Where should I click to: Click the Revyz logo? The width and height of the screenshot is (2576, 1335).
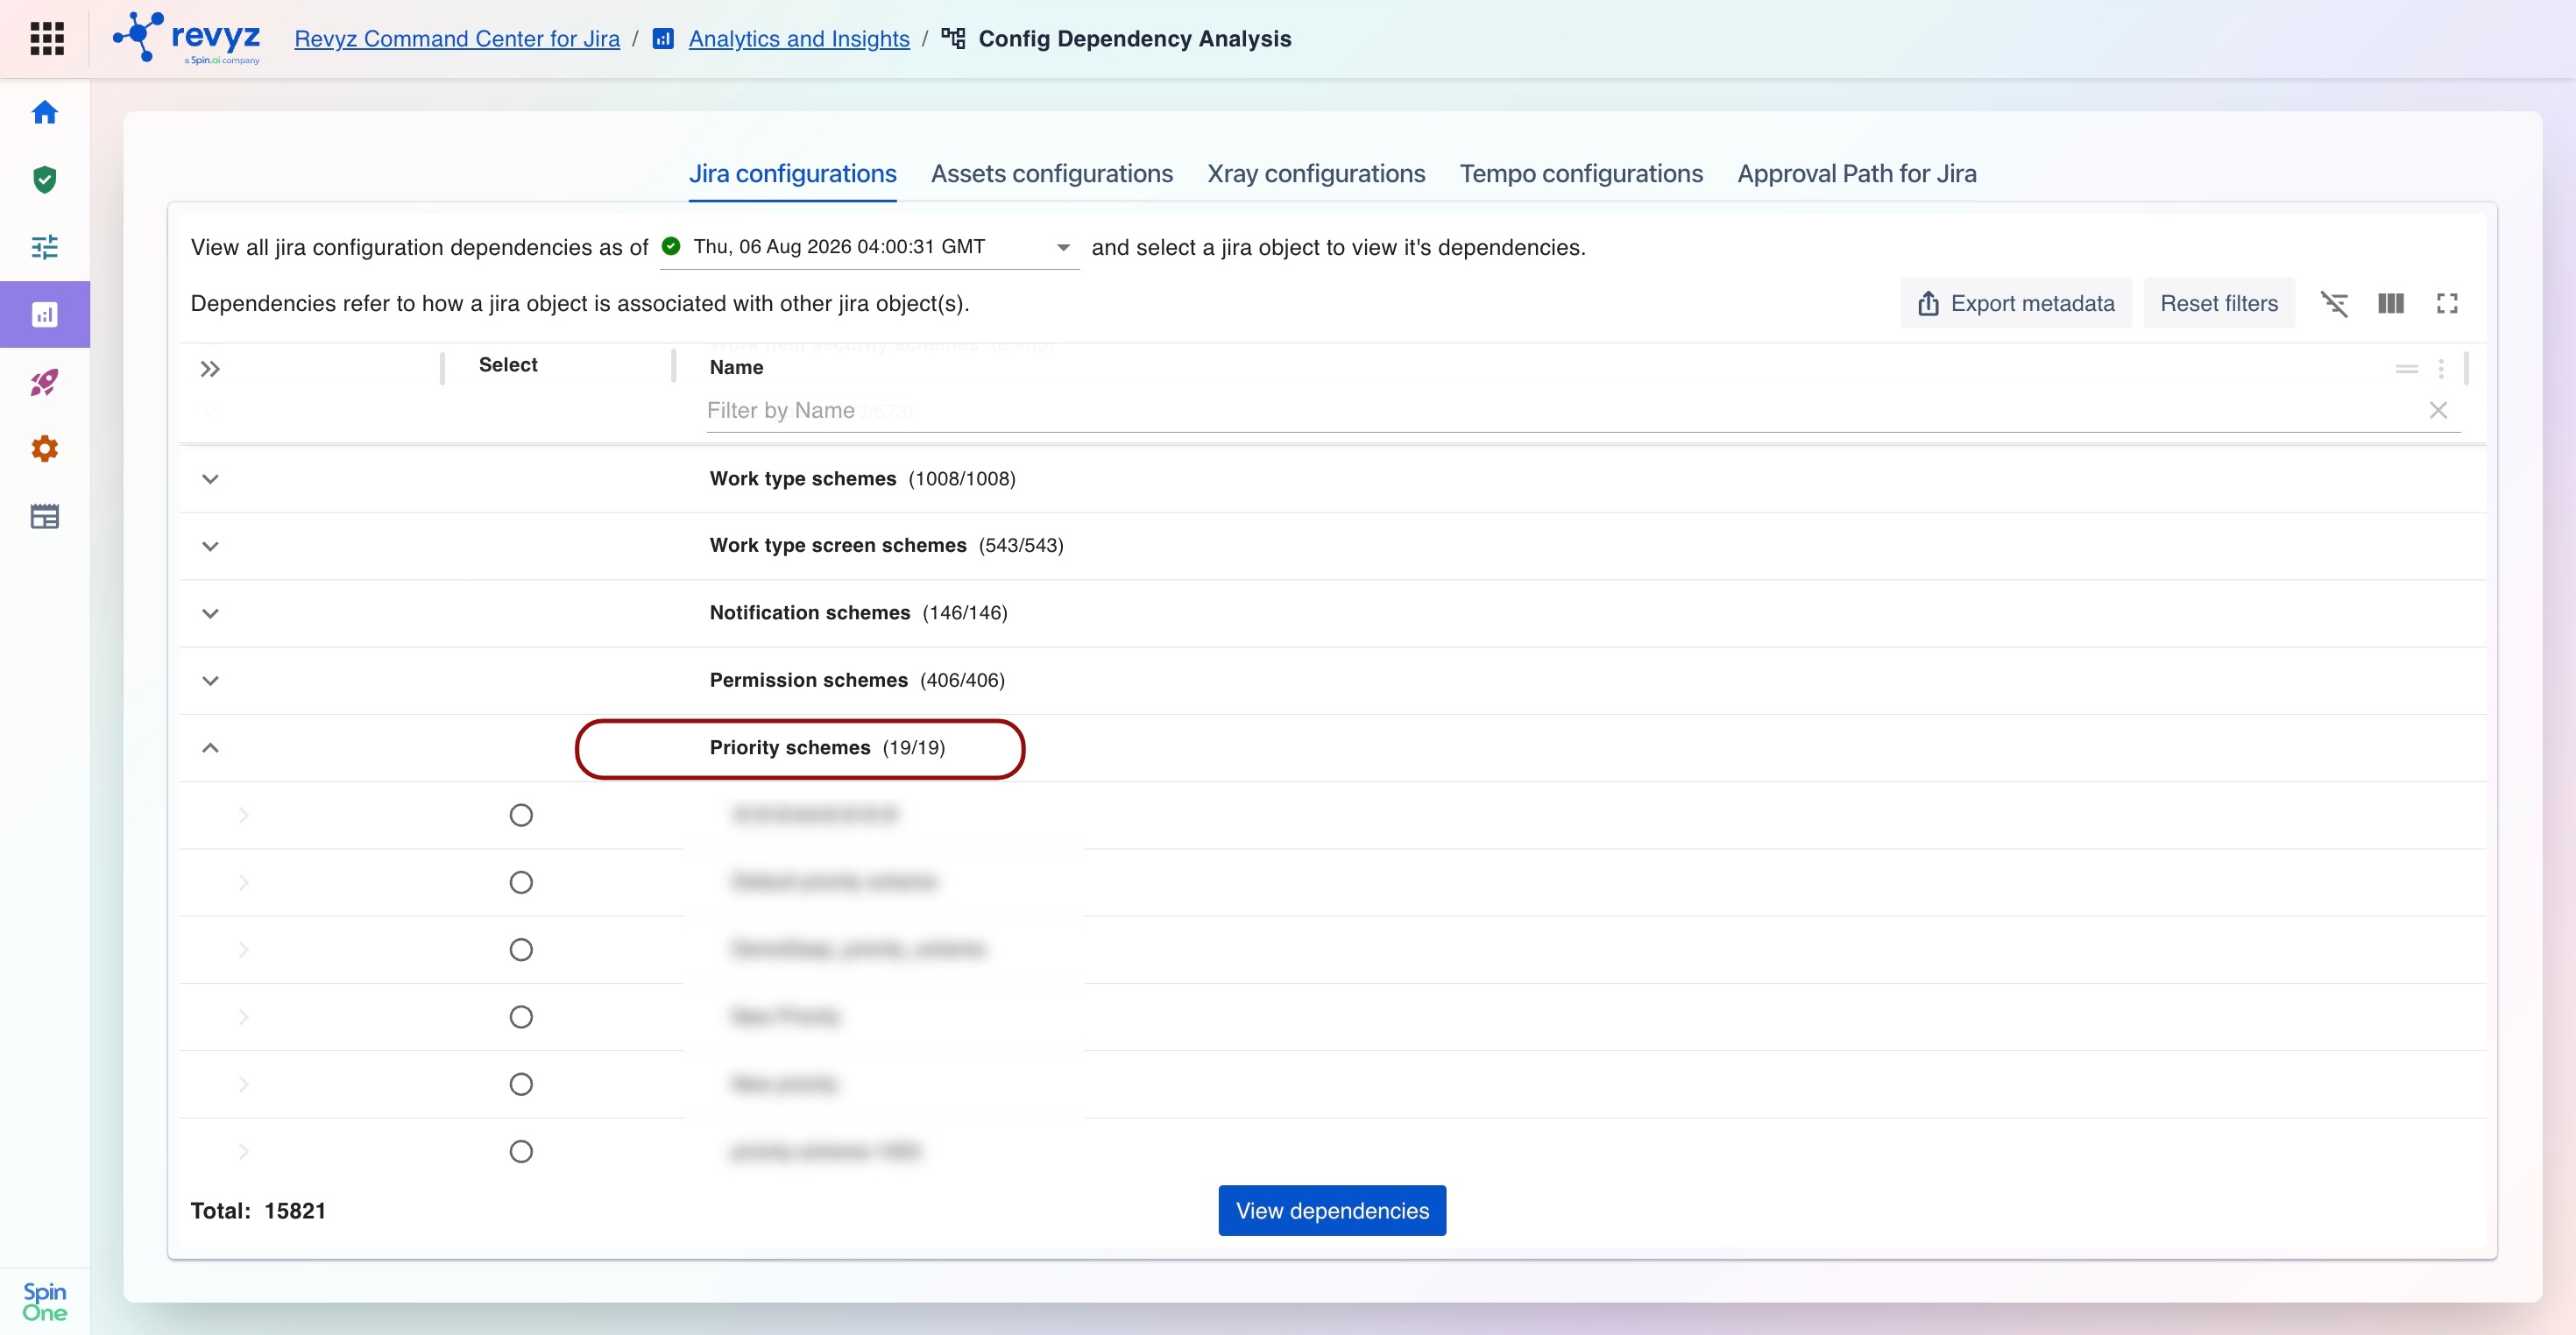click(187, 38)
